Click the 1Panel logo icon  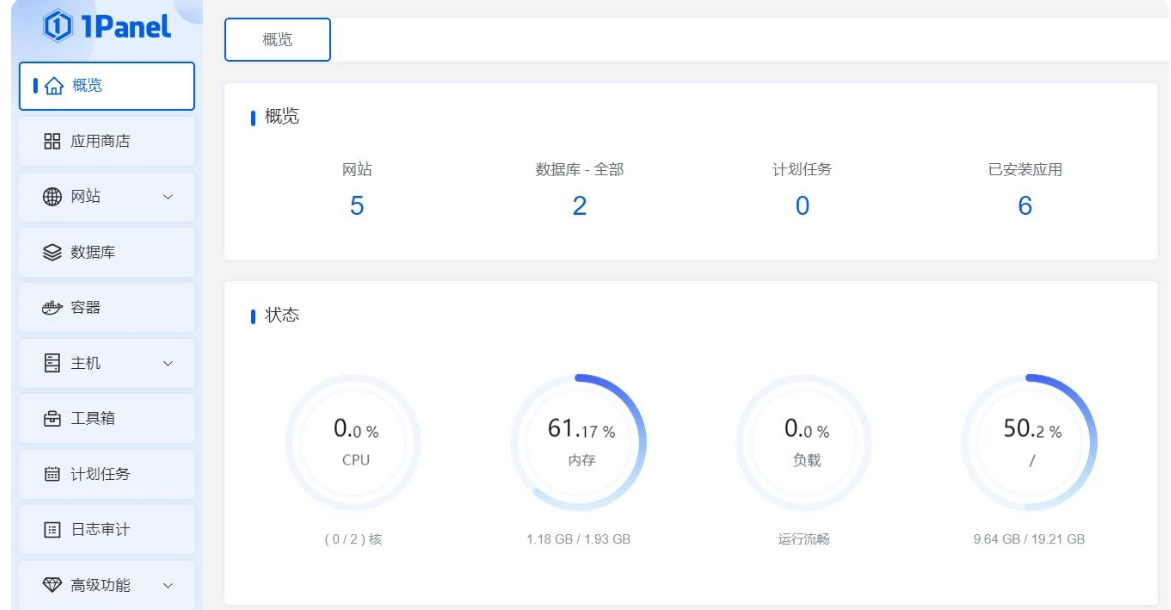point(57,27)
